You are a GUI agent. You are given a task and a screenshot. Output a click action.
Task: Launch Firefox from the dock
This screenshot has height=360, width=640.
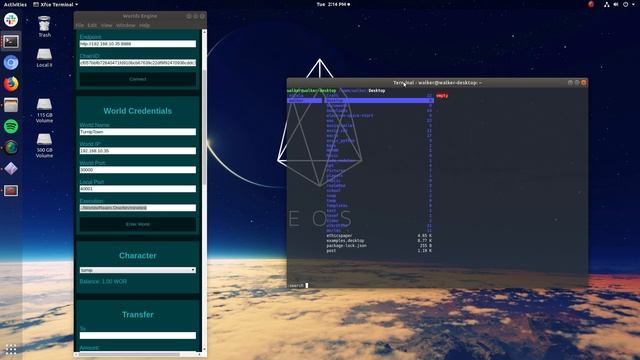pos(11,84)
